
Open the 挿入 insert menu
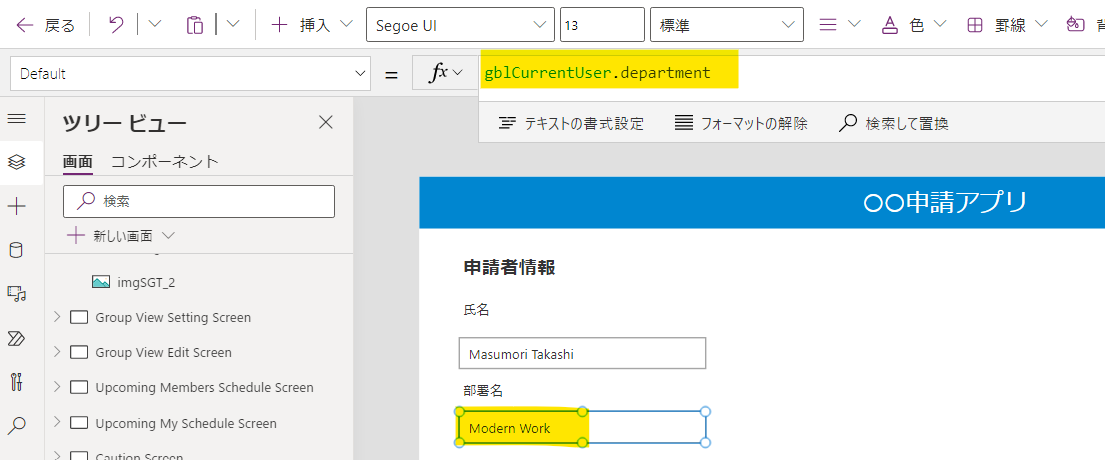(311, 25)
